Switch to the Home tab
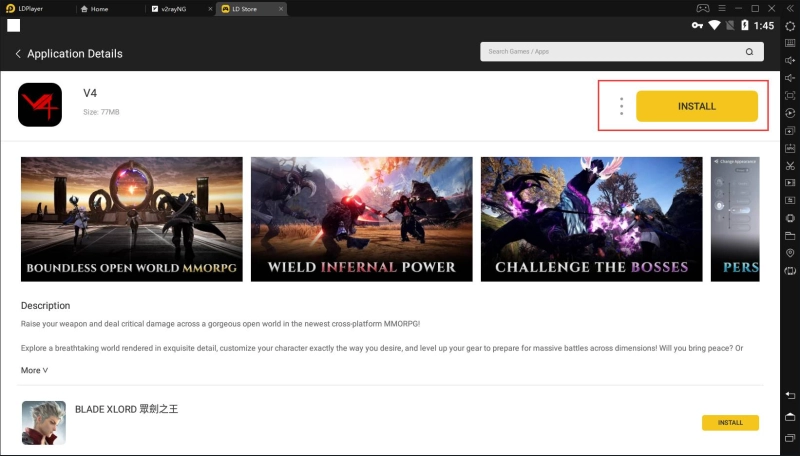This screenshot has width=800, height=456. 112,8
